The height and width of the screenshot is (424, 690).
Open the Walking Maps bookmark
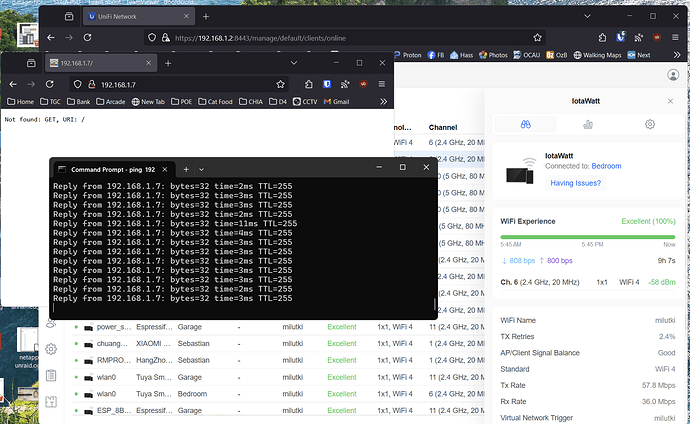597,55
